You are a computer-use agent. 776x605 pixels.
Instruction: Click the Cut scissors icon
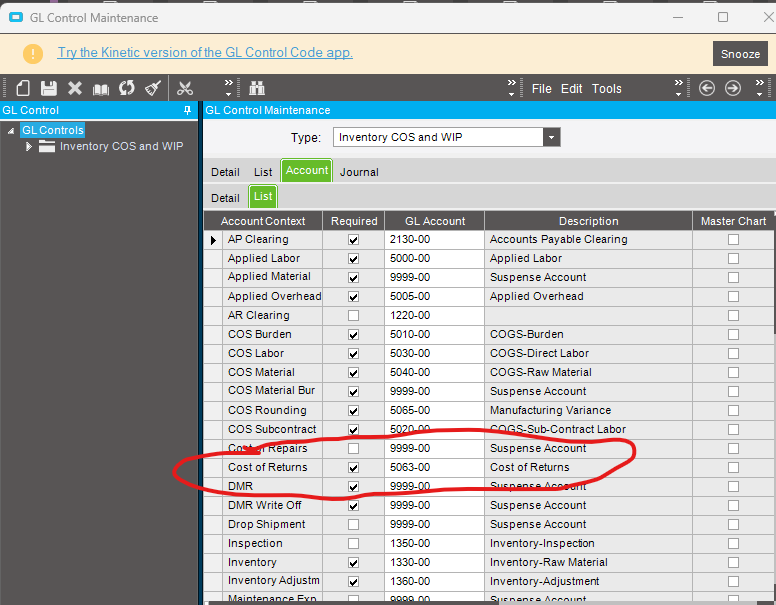click(185, 89)
